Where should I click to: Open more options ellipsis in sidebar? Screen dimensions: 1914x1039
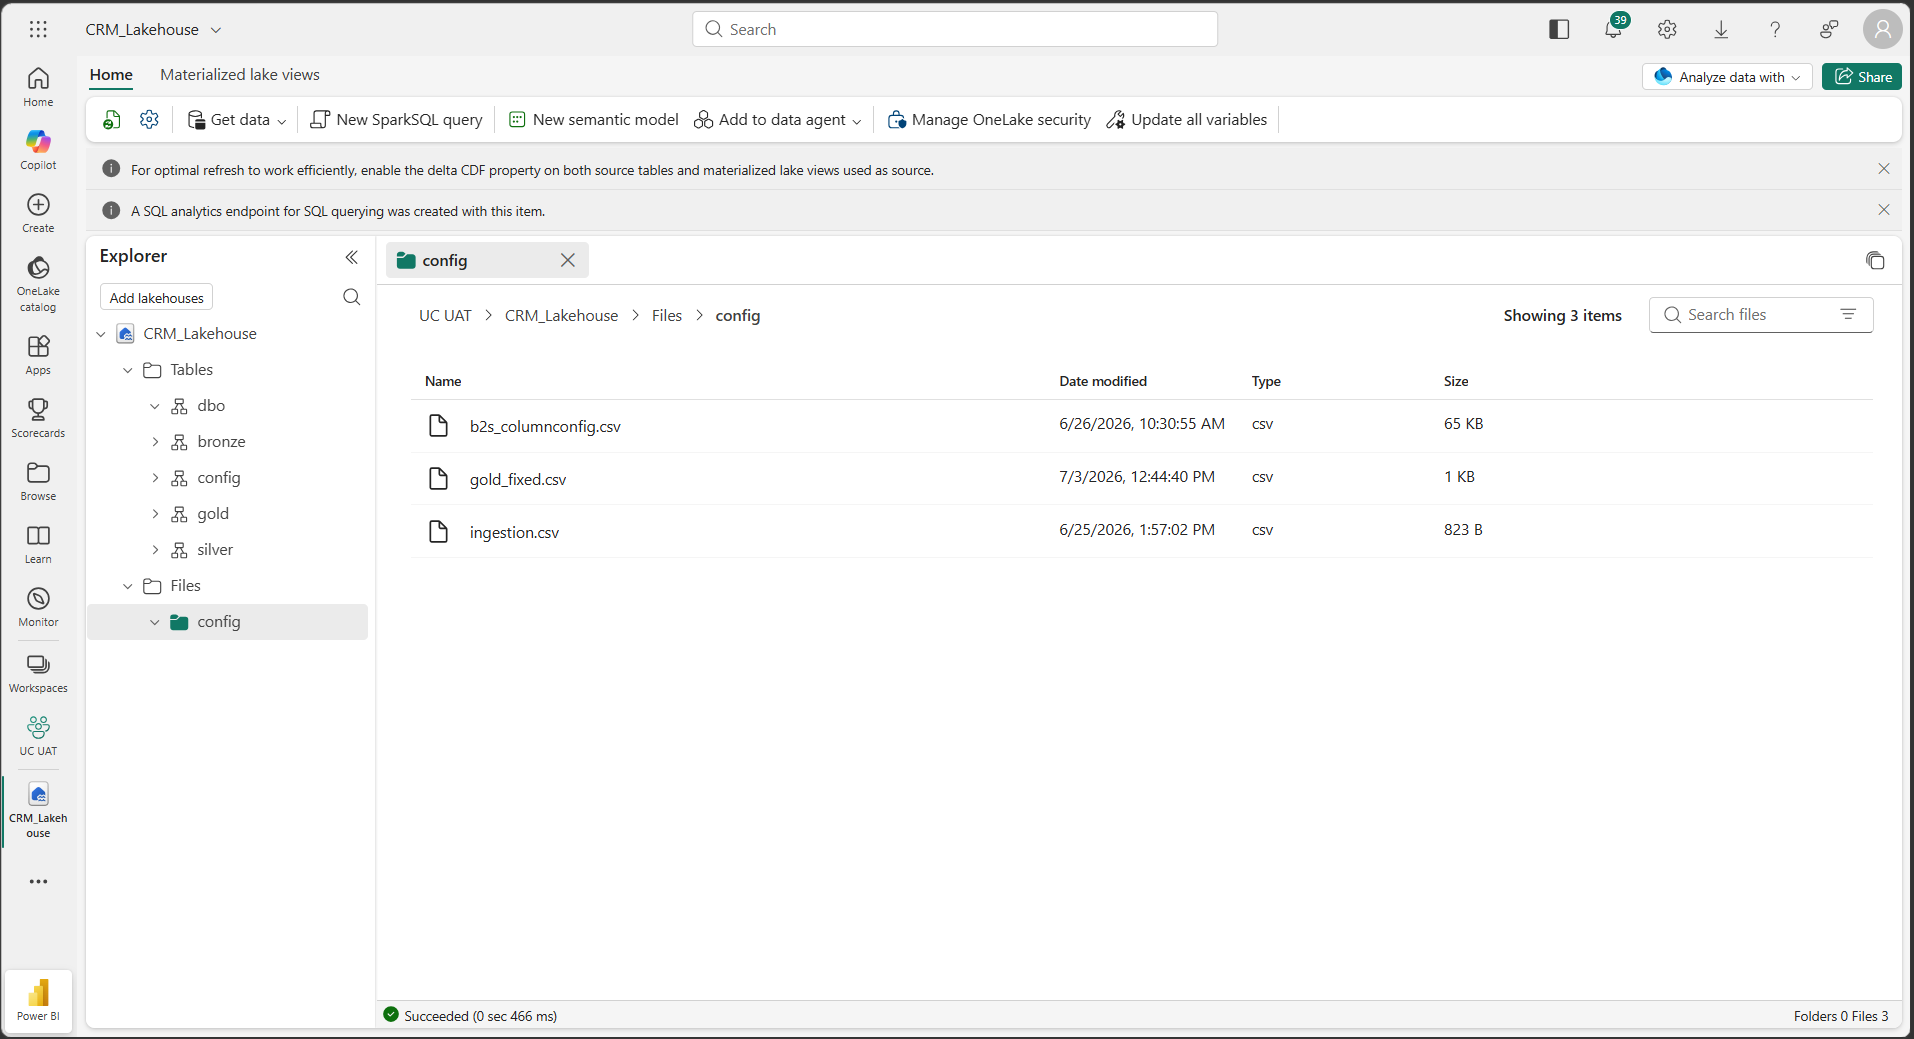click(38, 881)
